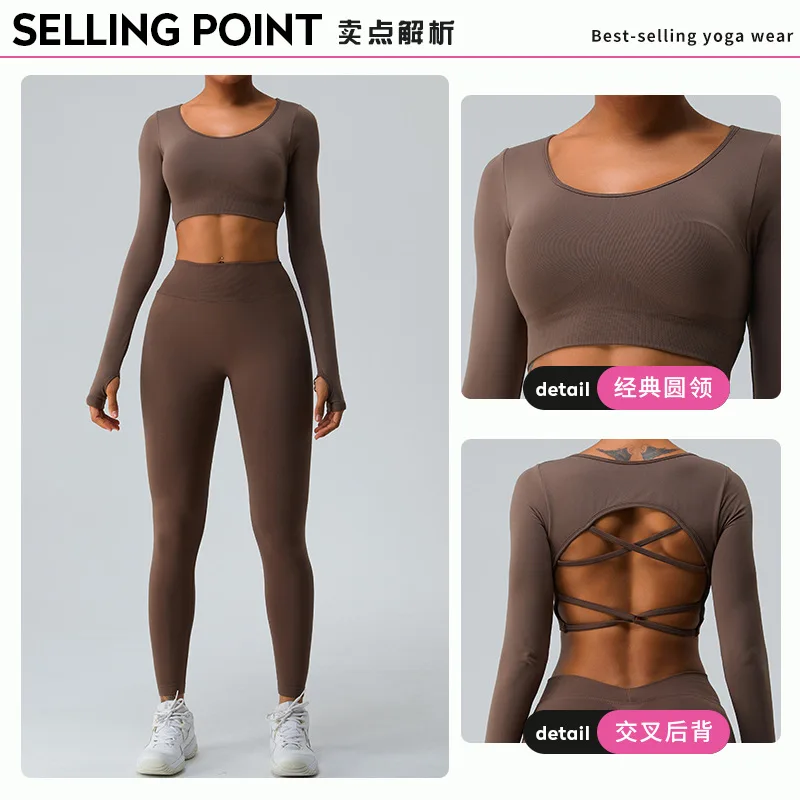The width and height of the screenshot is (800, 800).
Task: Open the cross back detail photo
Action: tap(621, 590)
